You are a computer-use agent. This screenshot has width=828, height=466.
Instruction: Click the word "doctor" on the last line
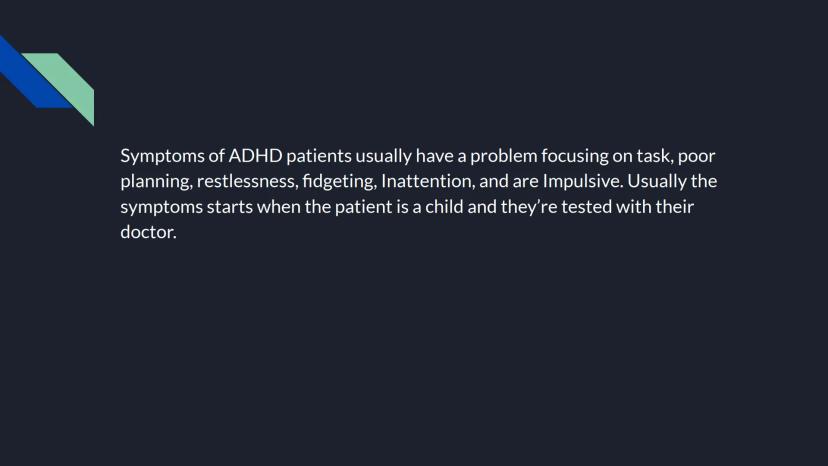[x=146, y=234]
